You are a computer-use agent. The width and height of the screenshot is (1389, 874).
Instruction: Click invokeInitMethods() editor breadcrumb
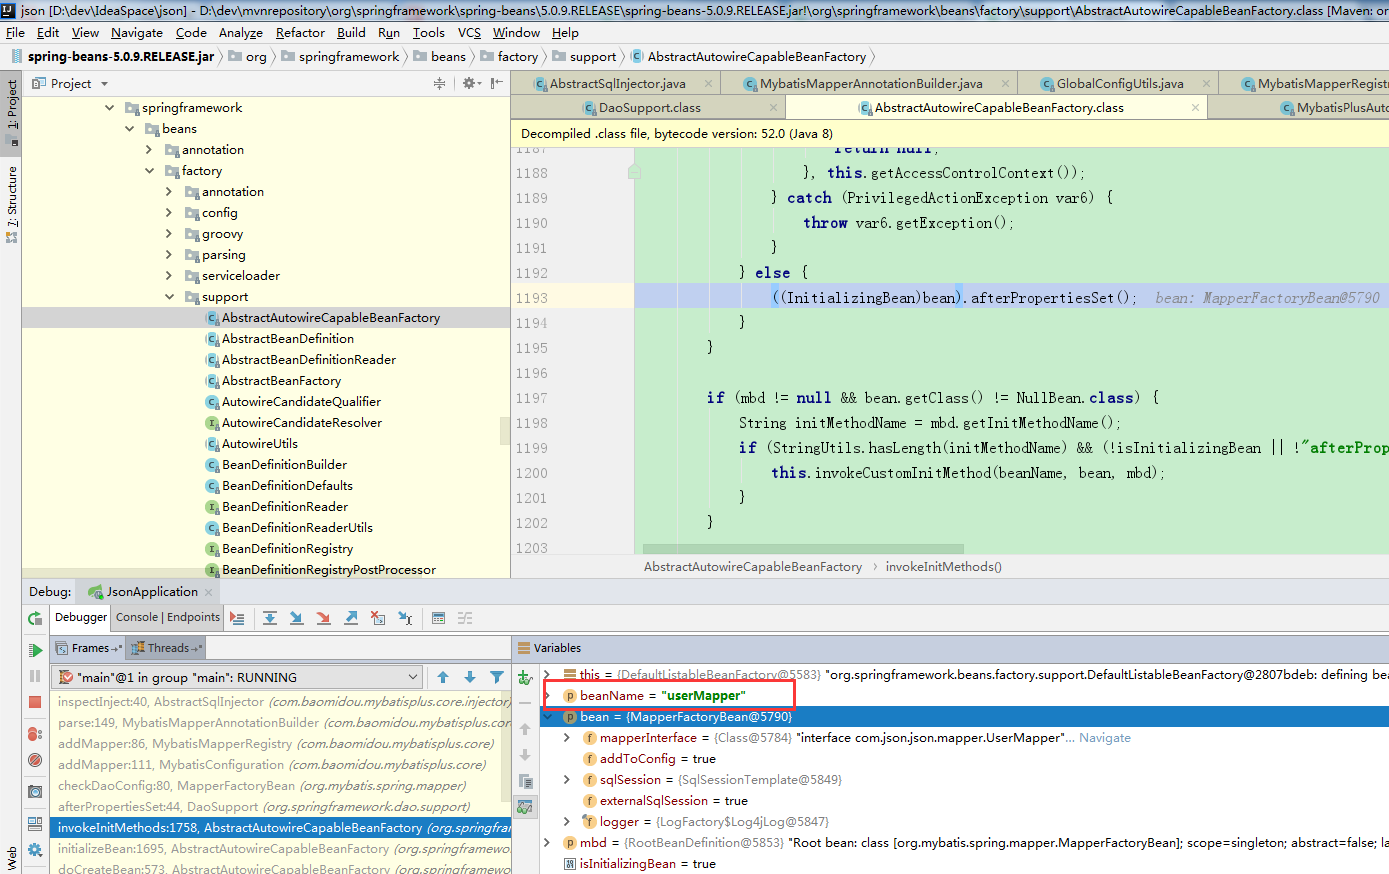point(943,566)
